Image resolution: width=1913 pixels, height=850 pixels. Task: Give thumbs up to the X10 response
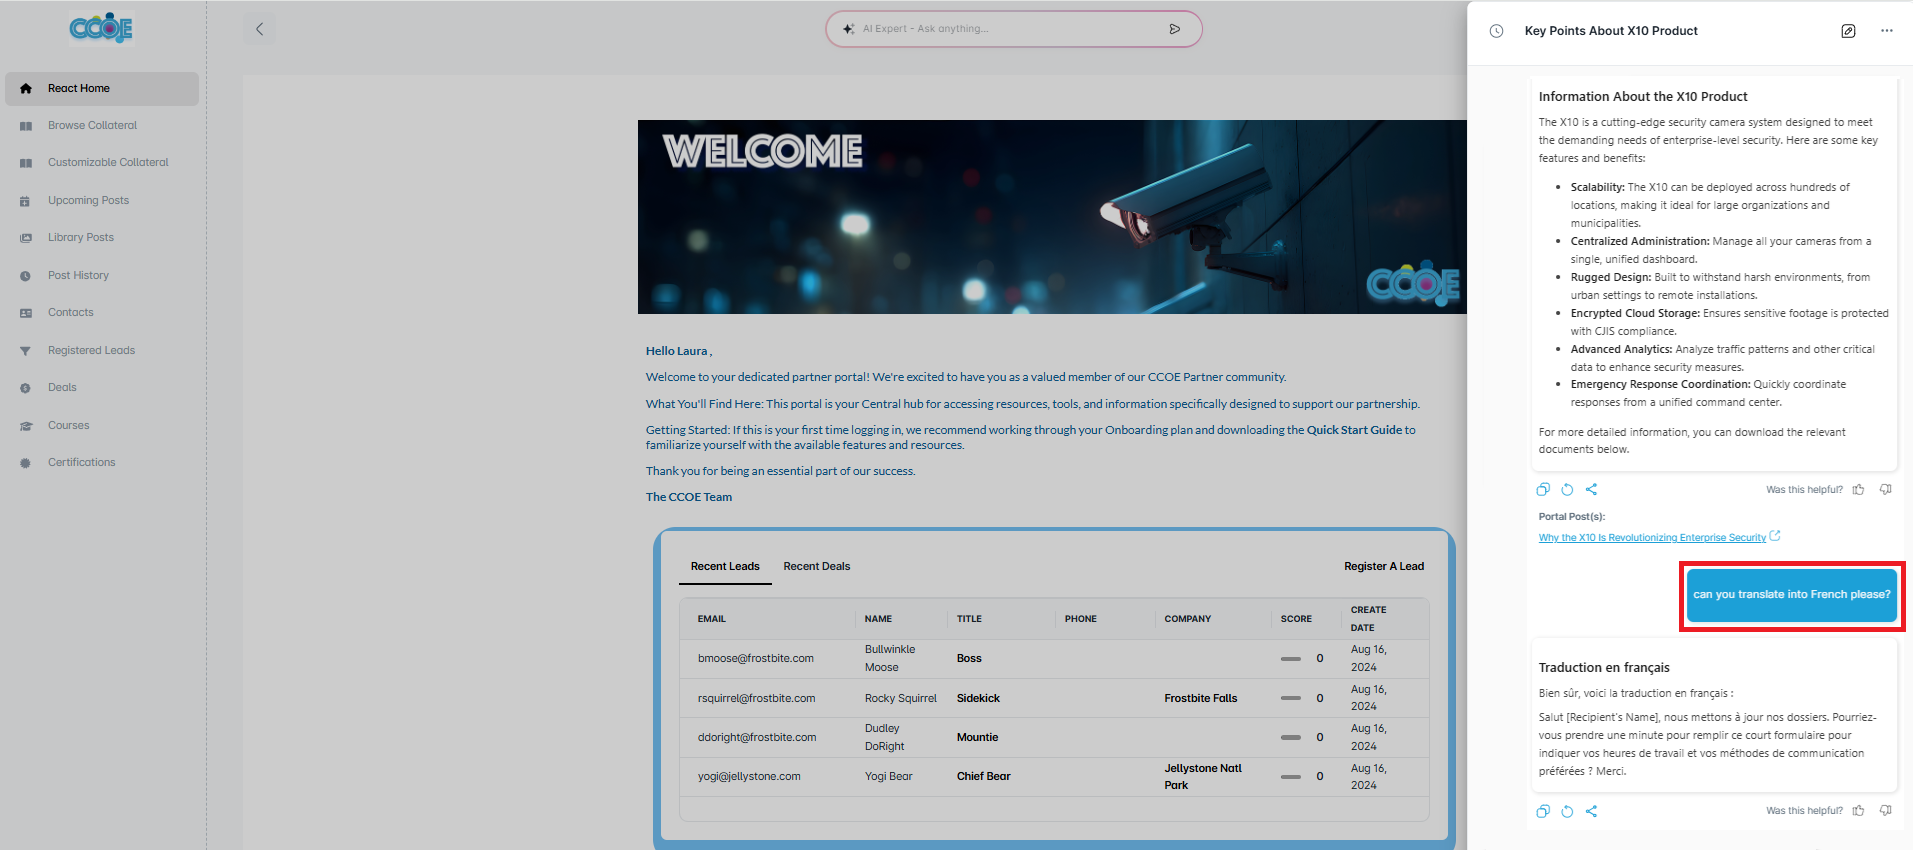(x=1858, y=489)
